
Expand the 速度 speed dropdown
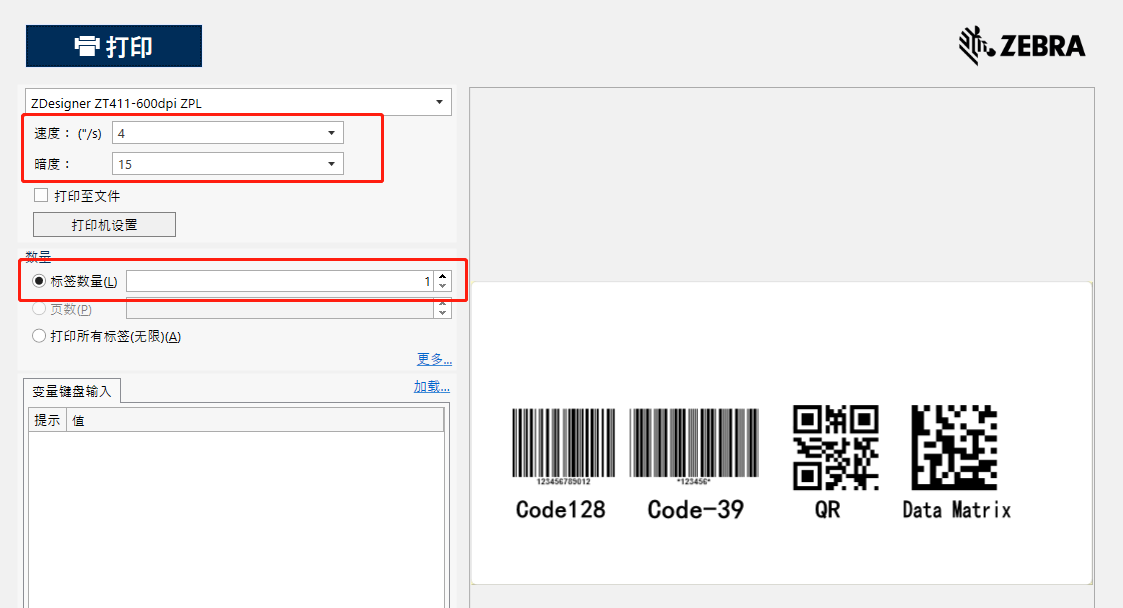(228, 133)
